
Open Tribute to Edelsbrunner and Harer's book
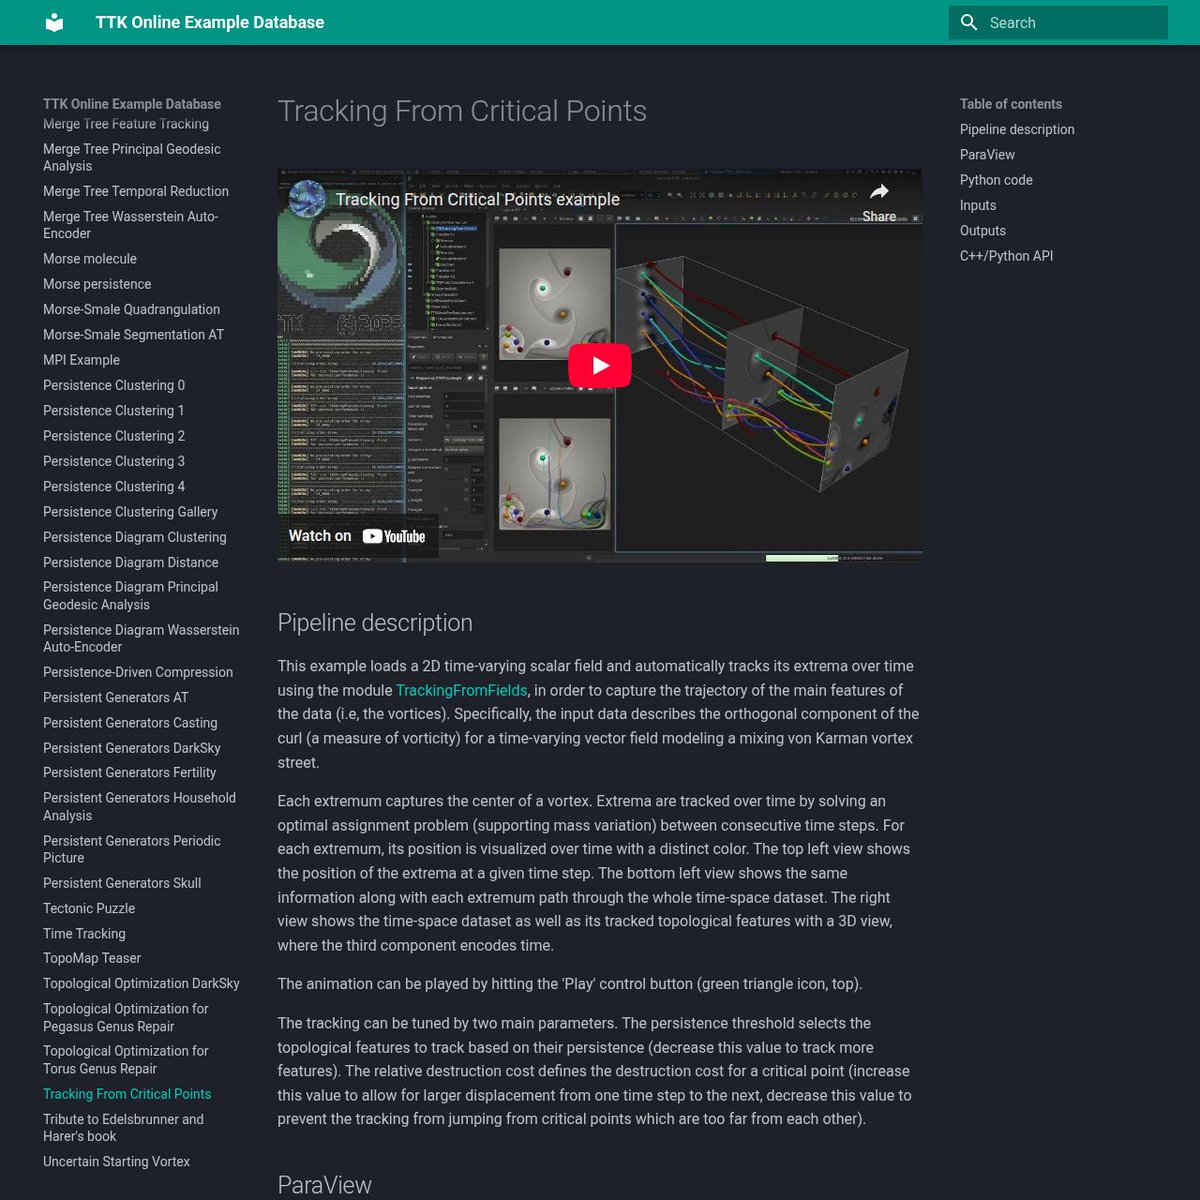point(123,1127)
